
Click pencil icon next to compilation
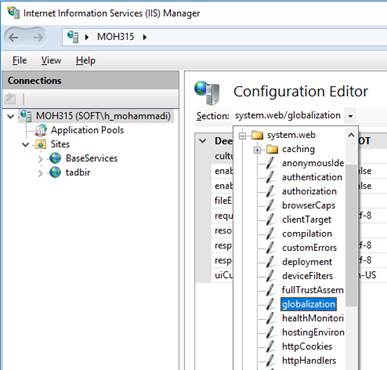[x=271, y=233]
